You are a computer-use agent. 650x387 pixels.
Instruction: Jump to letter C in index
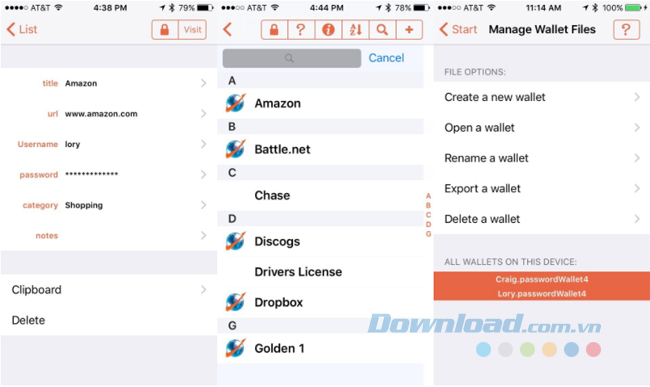(428, 215)
